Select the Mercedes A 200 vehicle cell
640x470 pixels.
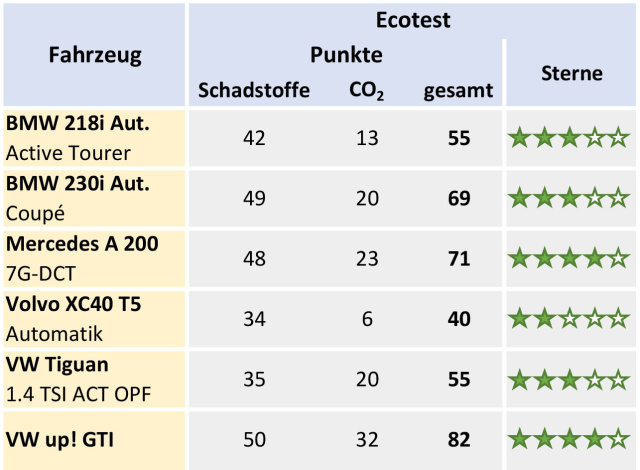click(94, 258)
